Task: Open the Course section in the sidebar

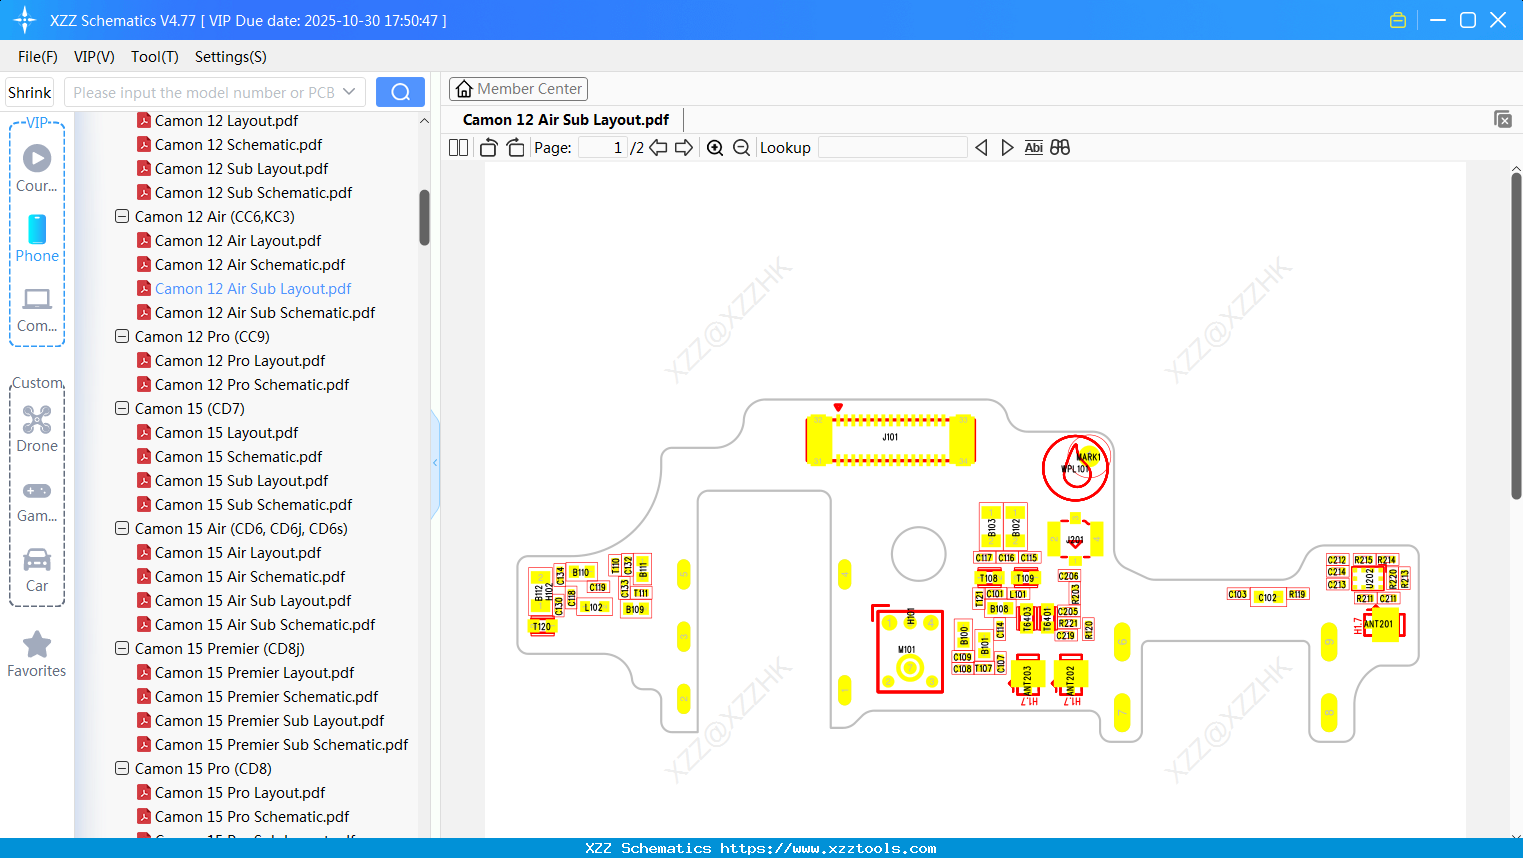Action: 37,168
